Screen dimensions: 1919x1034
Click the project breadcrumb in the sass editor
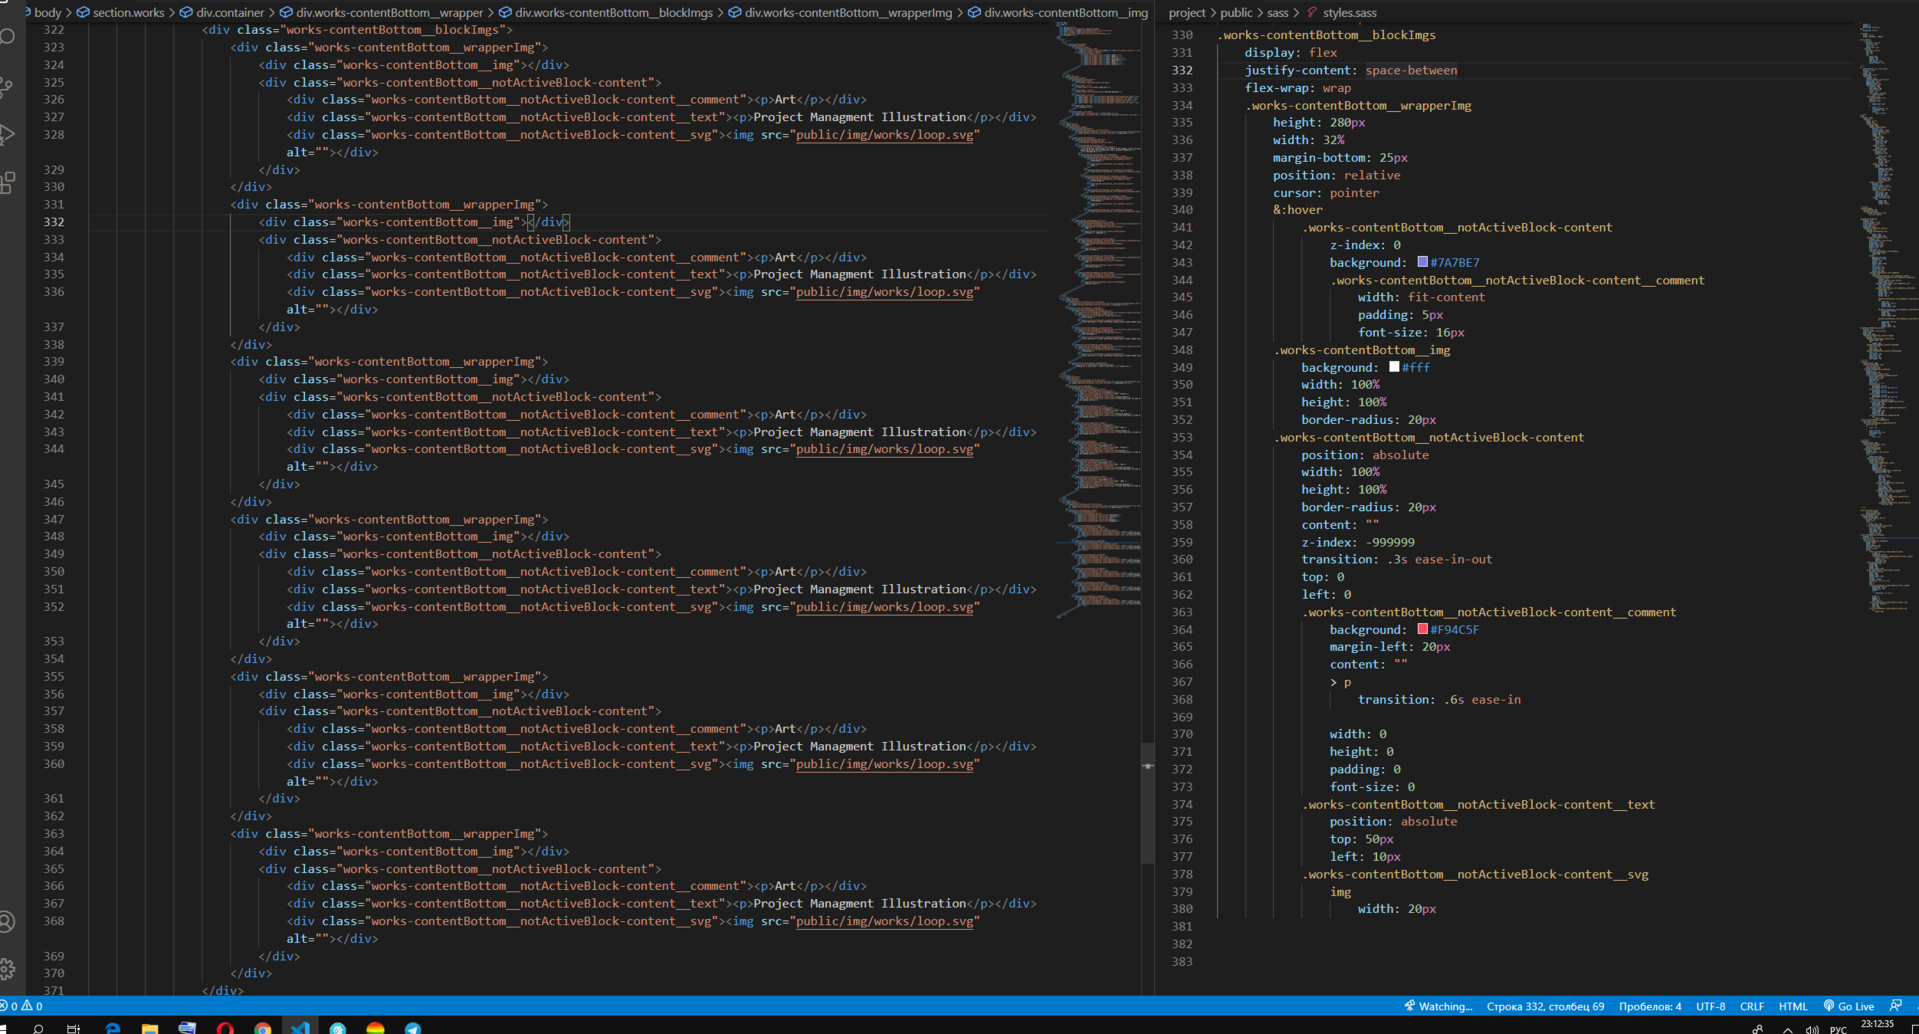[x=1187, y=13]
